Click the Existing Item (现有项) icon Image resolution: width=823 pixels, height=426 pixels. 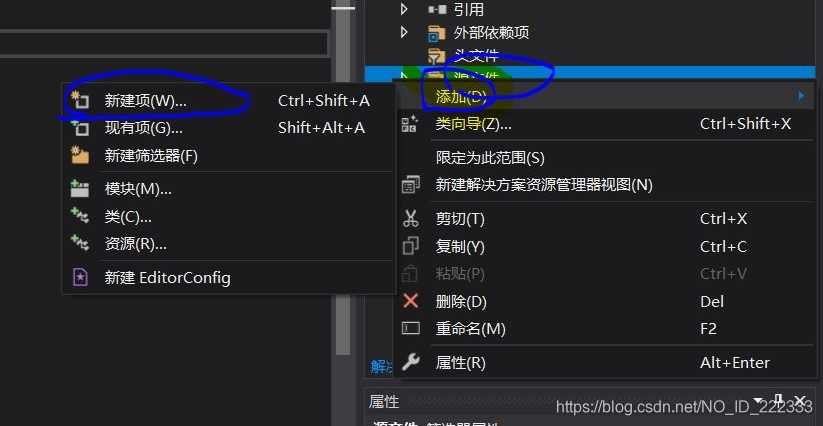80,127
